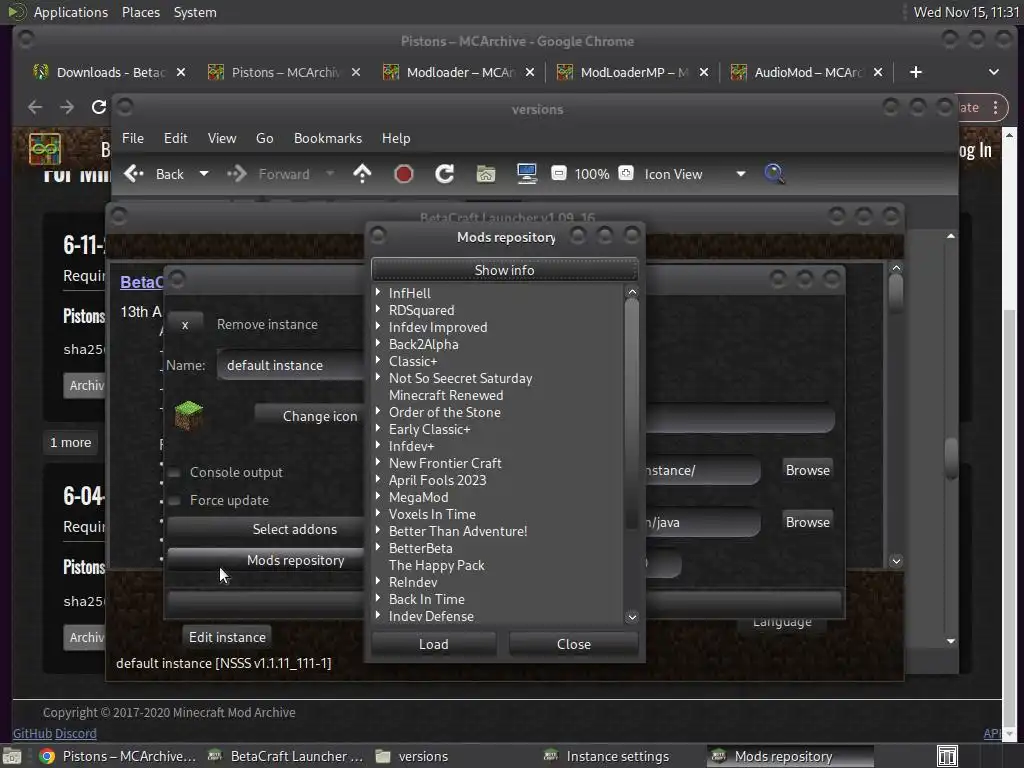
Task: Click the grass block instance icon
Action: [x=188, y=415]
